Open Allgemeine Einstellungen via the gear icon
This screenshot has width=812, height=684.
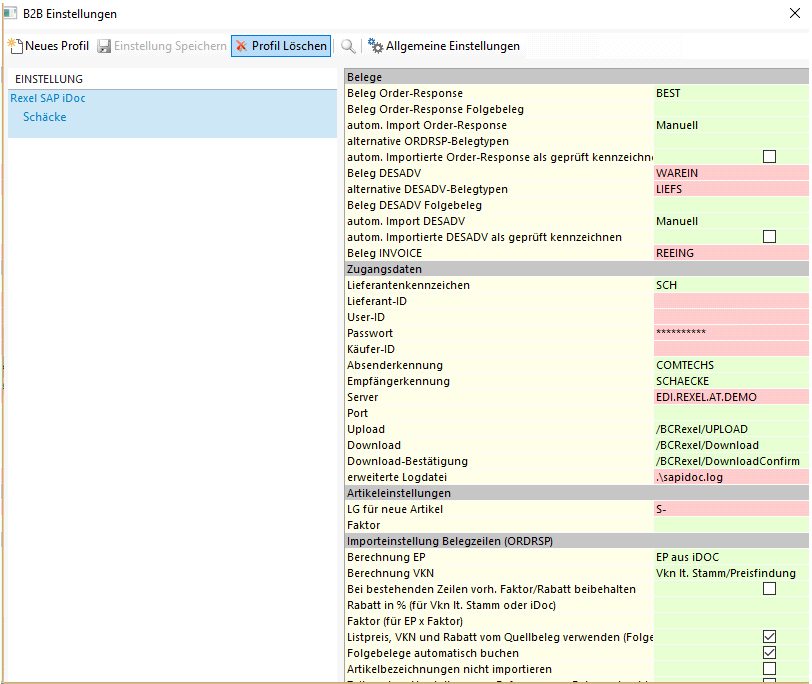376,46
